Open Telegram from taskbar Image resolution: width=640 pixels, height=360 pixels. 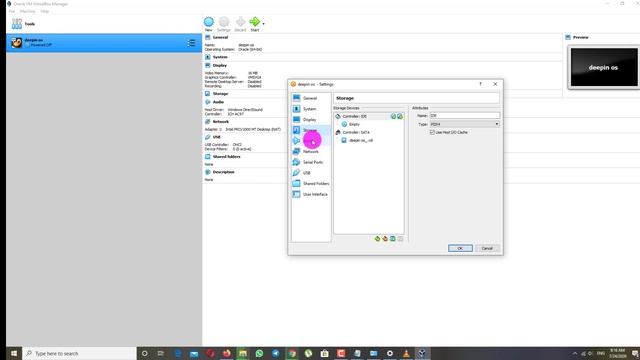tap(276, 353)
